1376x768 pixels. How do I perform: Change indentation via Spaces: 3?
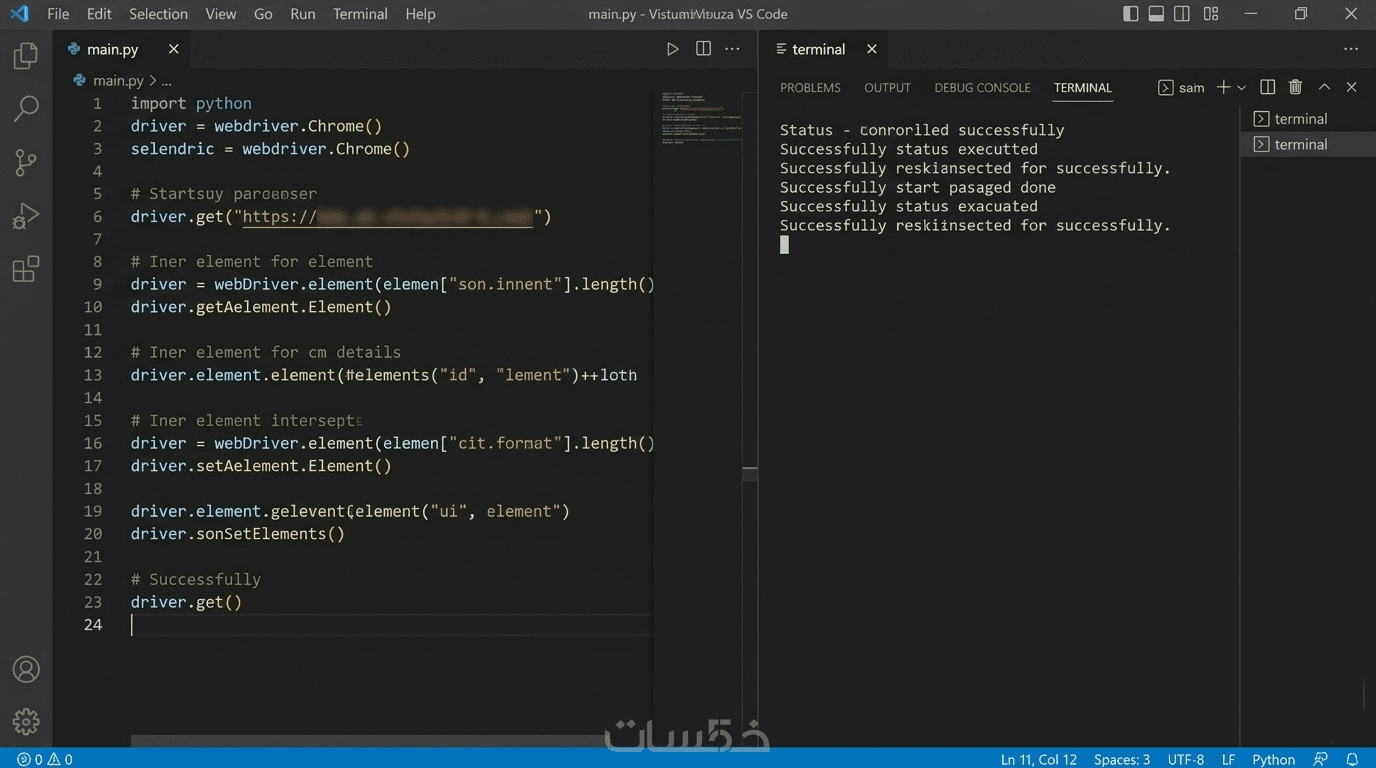(x=1122, y=759)
